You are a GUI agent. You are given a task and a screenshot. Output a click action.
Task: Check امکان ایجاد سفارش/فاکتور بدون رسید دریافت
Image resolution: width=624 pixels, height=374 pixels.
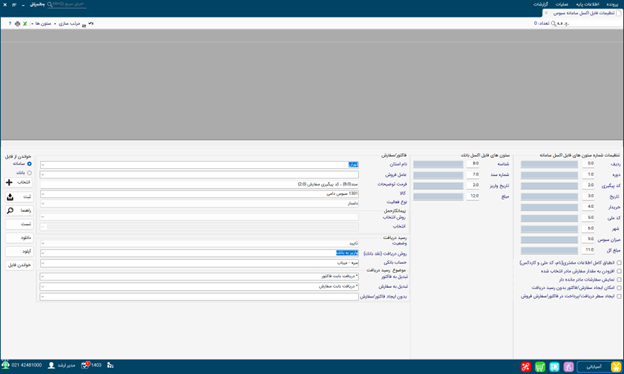tap(619, 288)
